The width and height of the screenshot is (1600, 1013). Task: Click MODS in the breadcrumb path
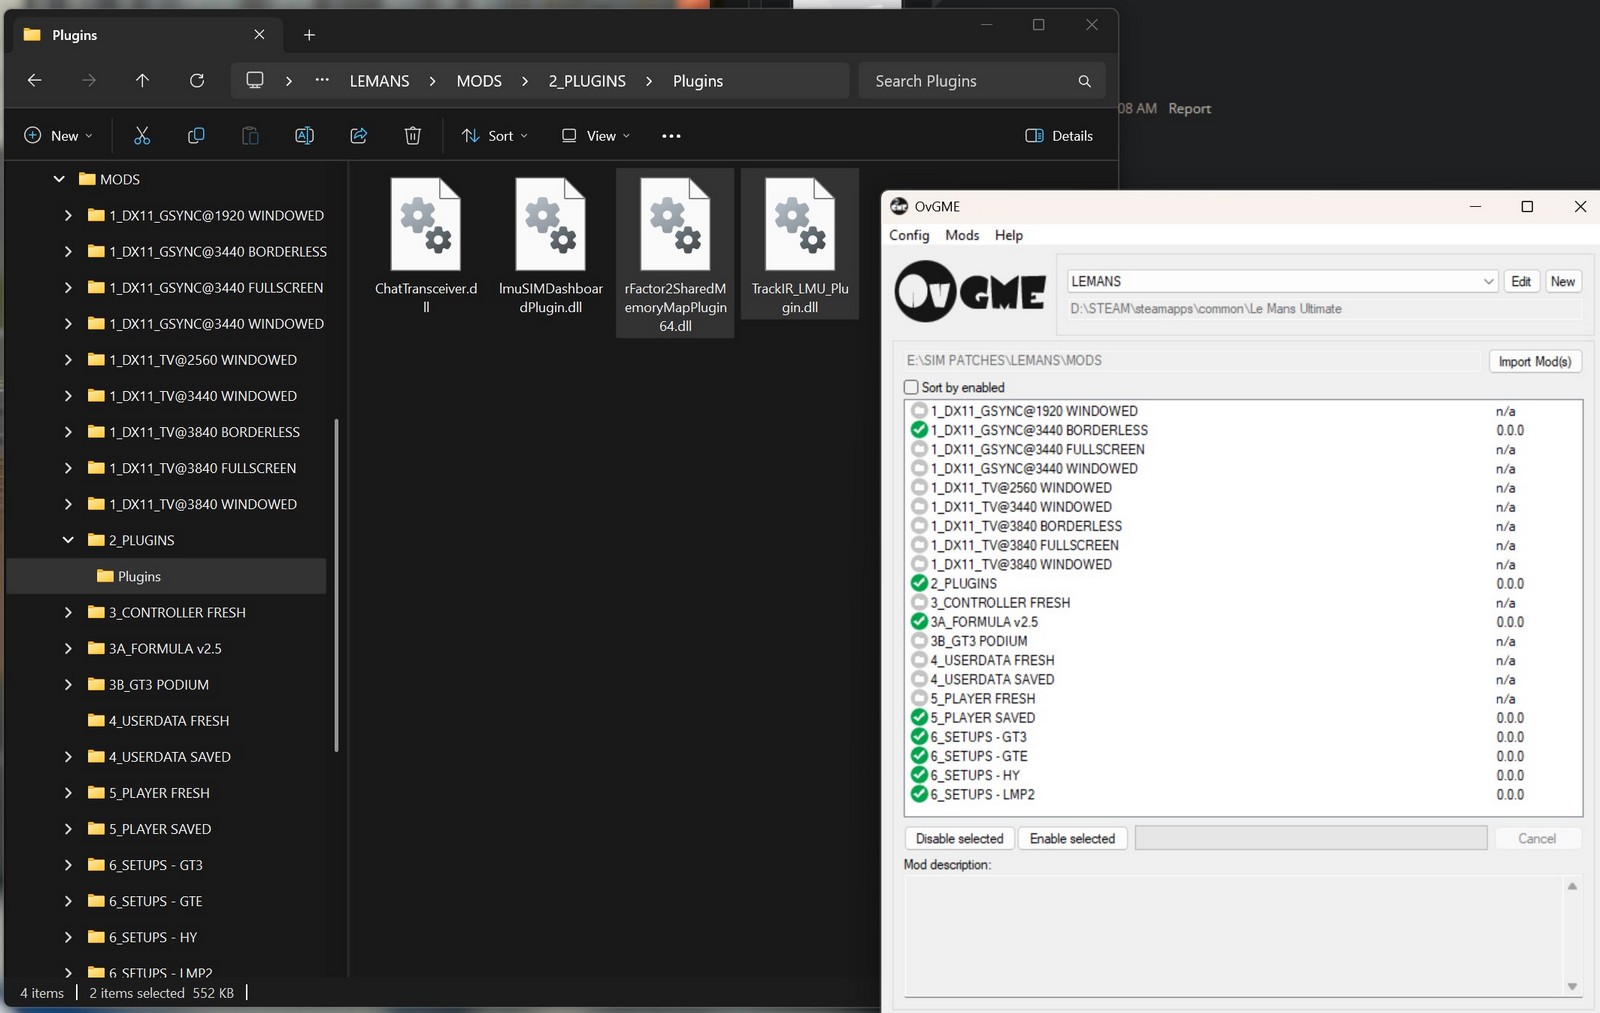tap(479, 81)
